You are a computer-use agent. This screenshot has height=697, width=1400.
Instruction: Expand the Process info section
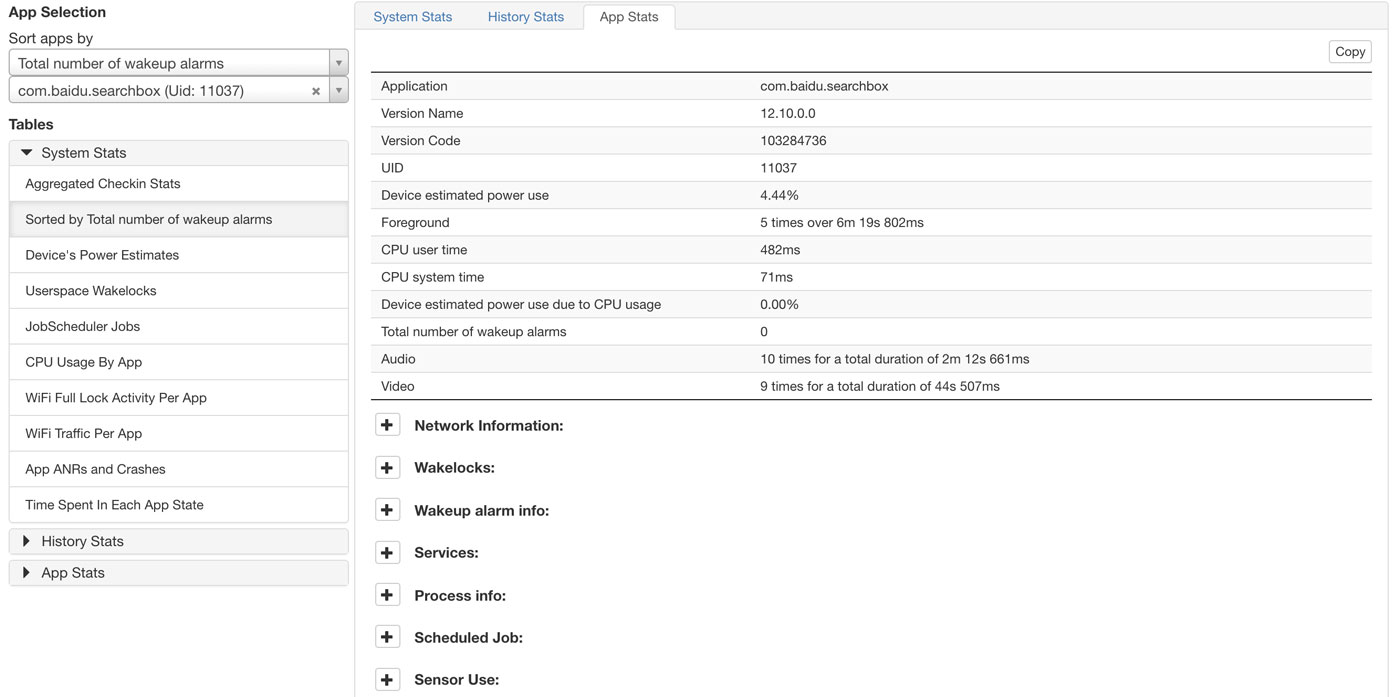tap(387, 594)
